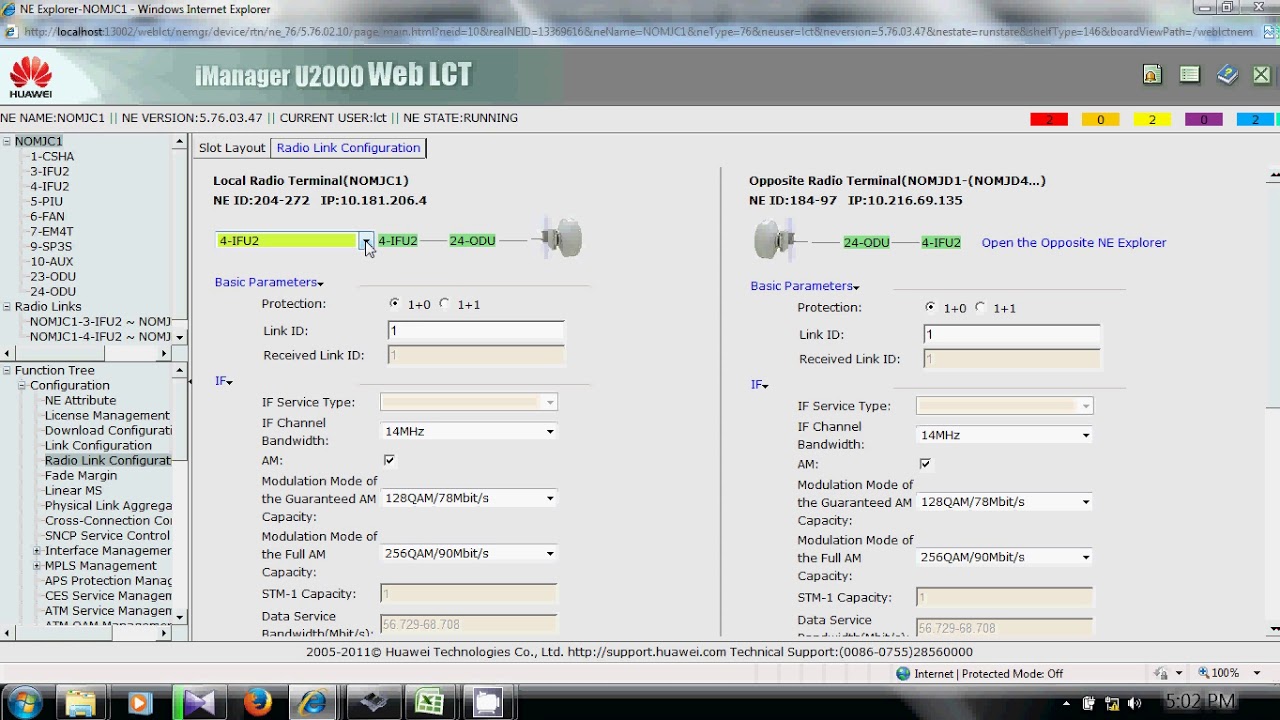Open the screen recorder taskbar icon
1280x720 pixels.
pos(488,703)
